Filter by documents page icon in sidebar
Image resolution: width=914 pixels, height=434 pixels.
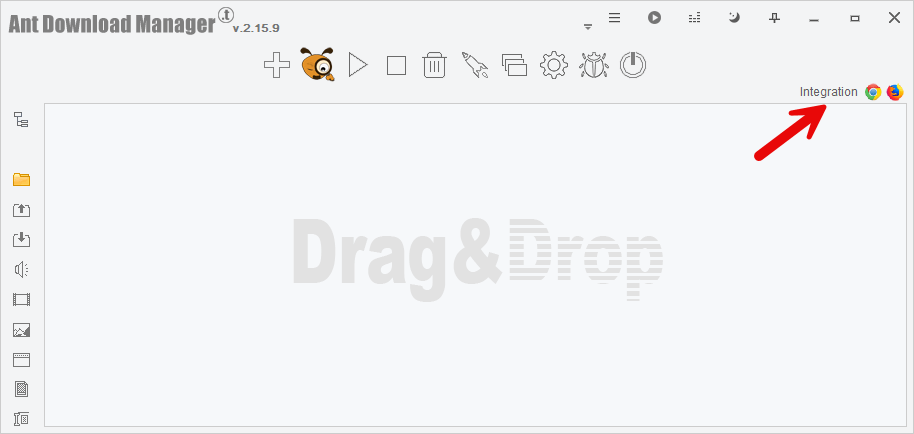[22, 389]
